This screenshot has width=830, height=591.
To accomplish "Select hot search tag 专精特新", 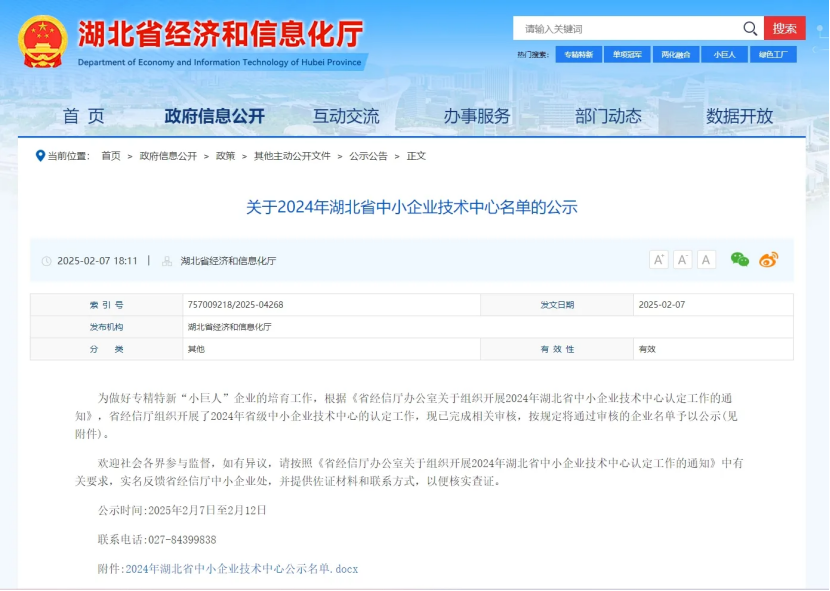I will 578,55.
